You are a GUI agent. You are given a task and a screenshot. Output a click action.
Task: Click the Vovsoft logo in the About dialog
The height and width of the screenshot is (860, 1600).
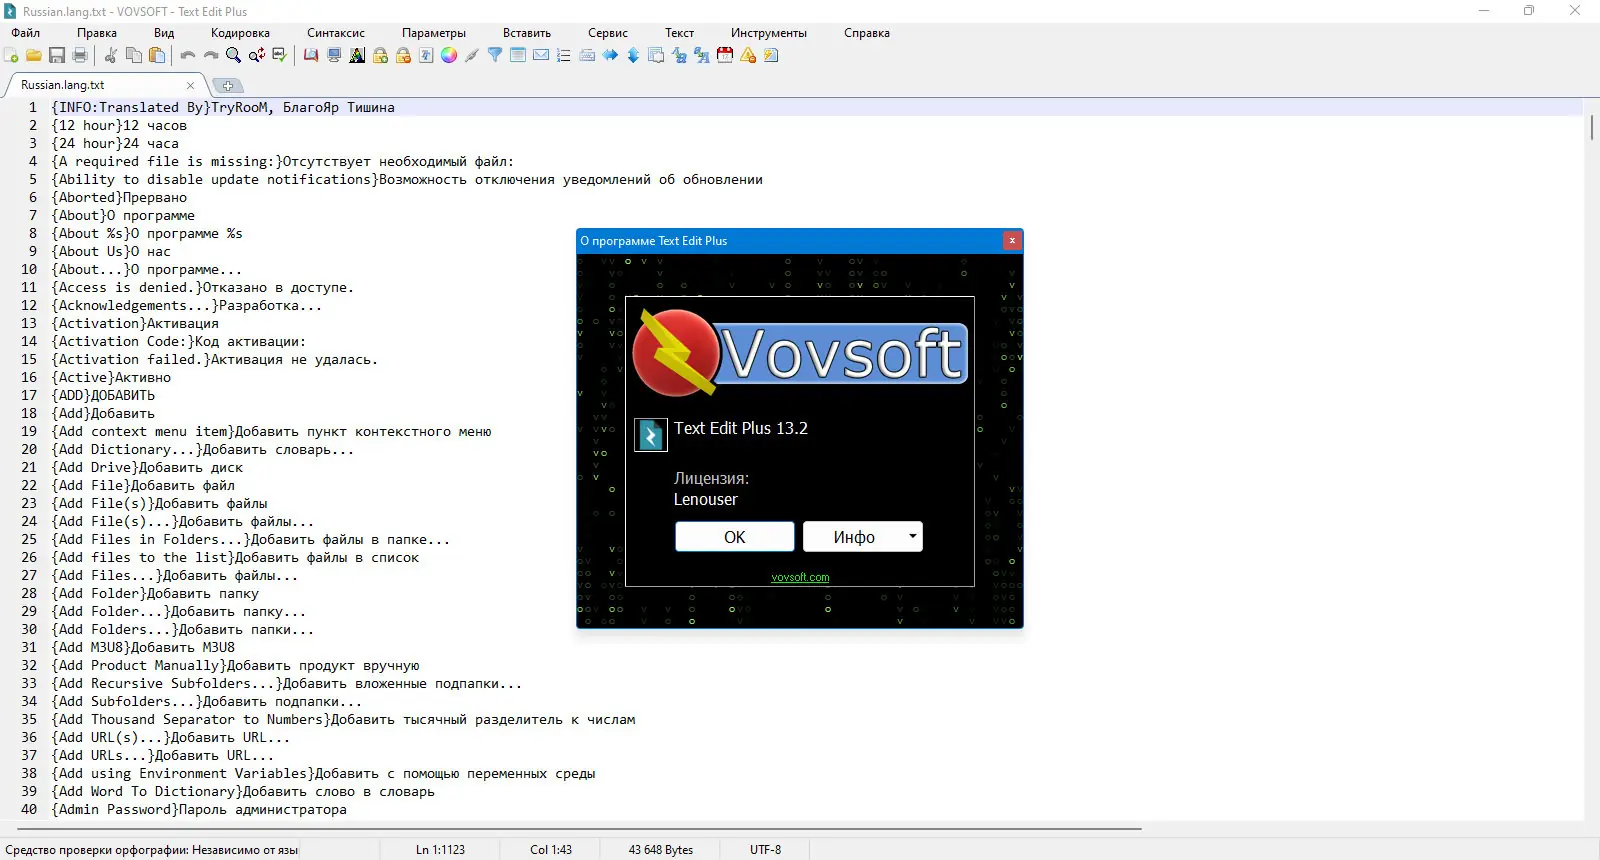pyautogui.click(x=800, y=352)
